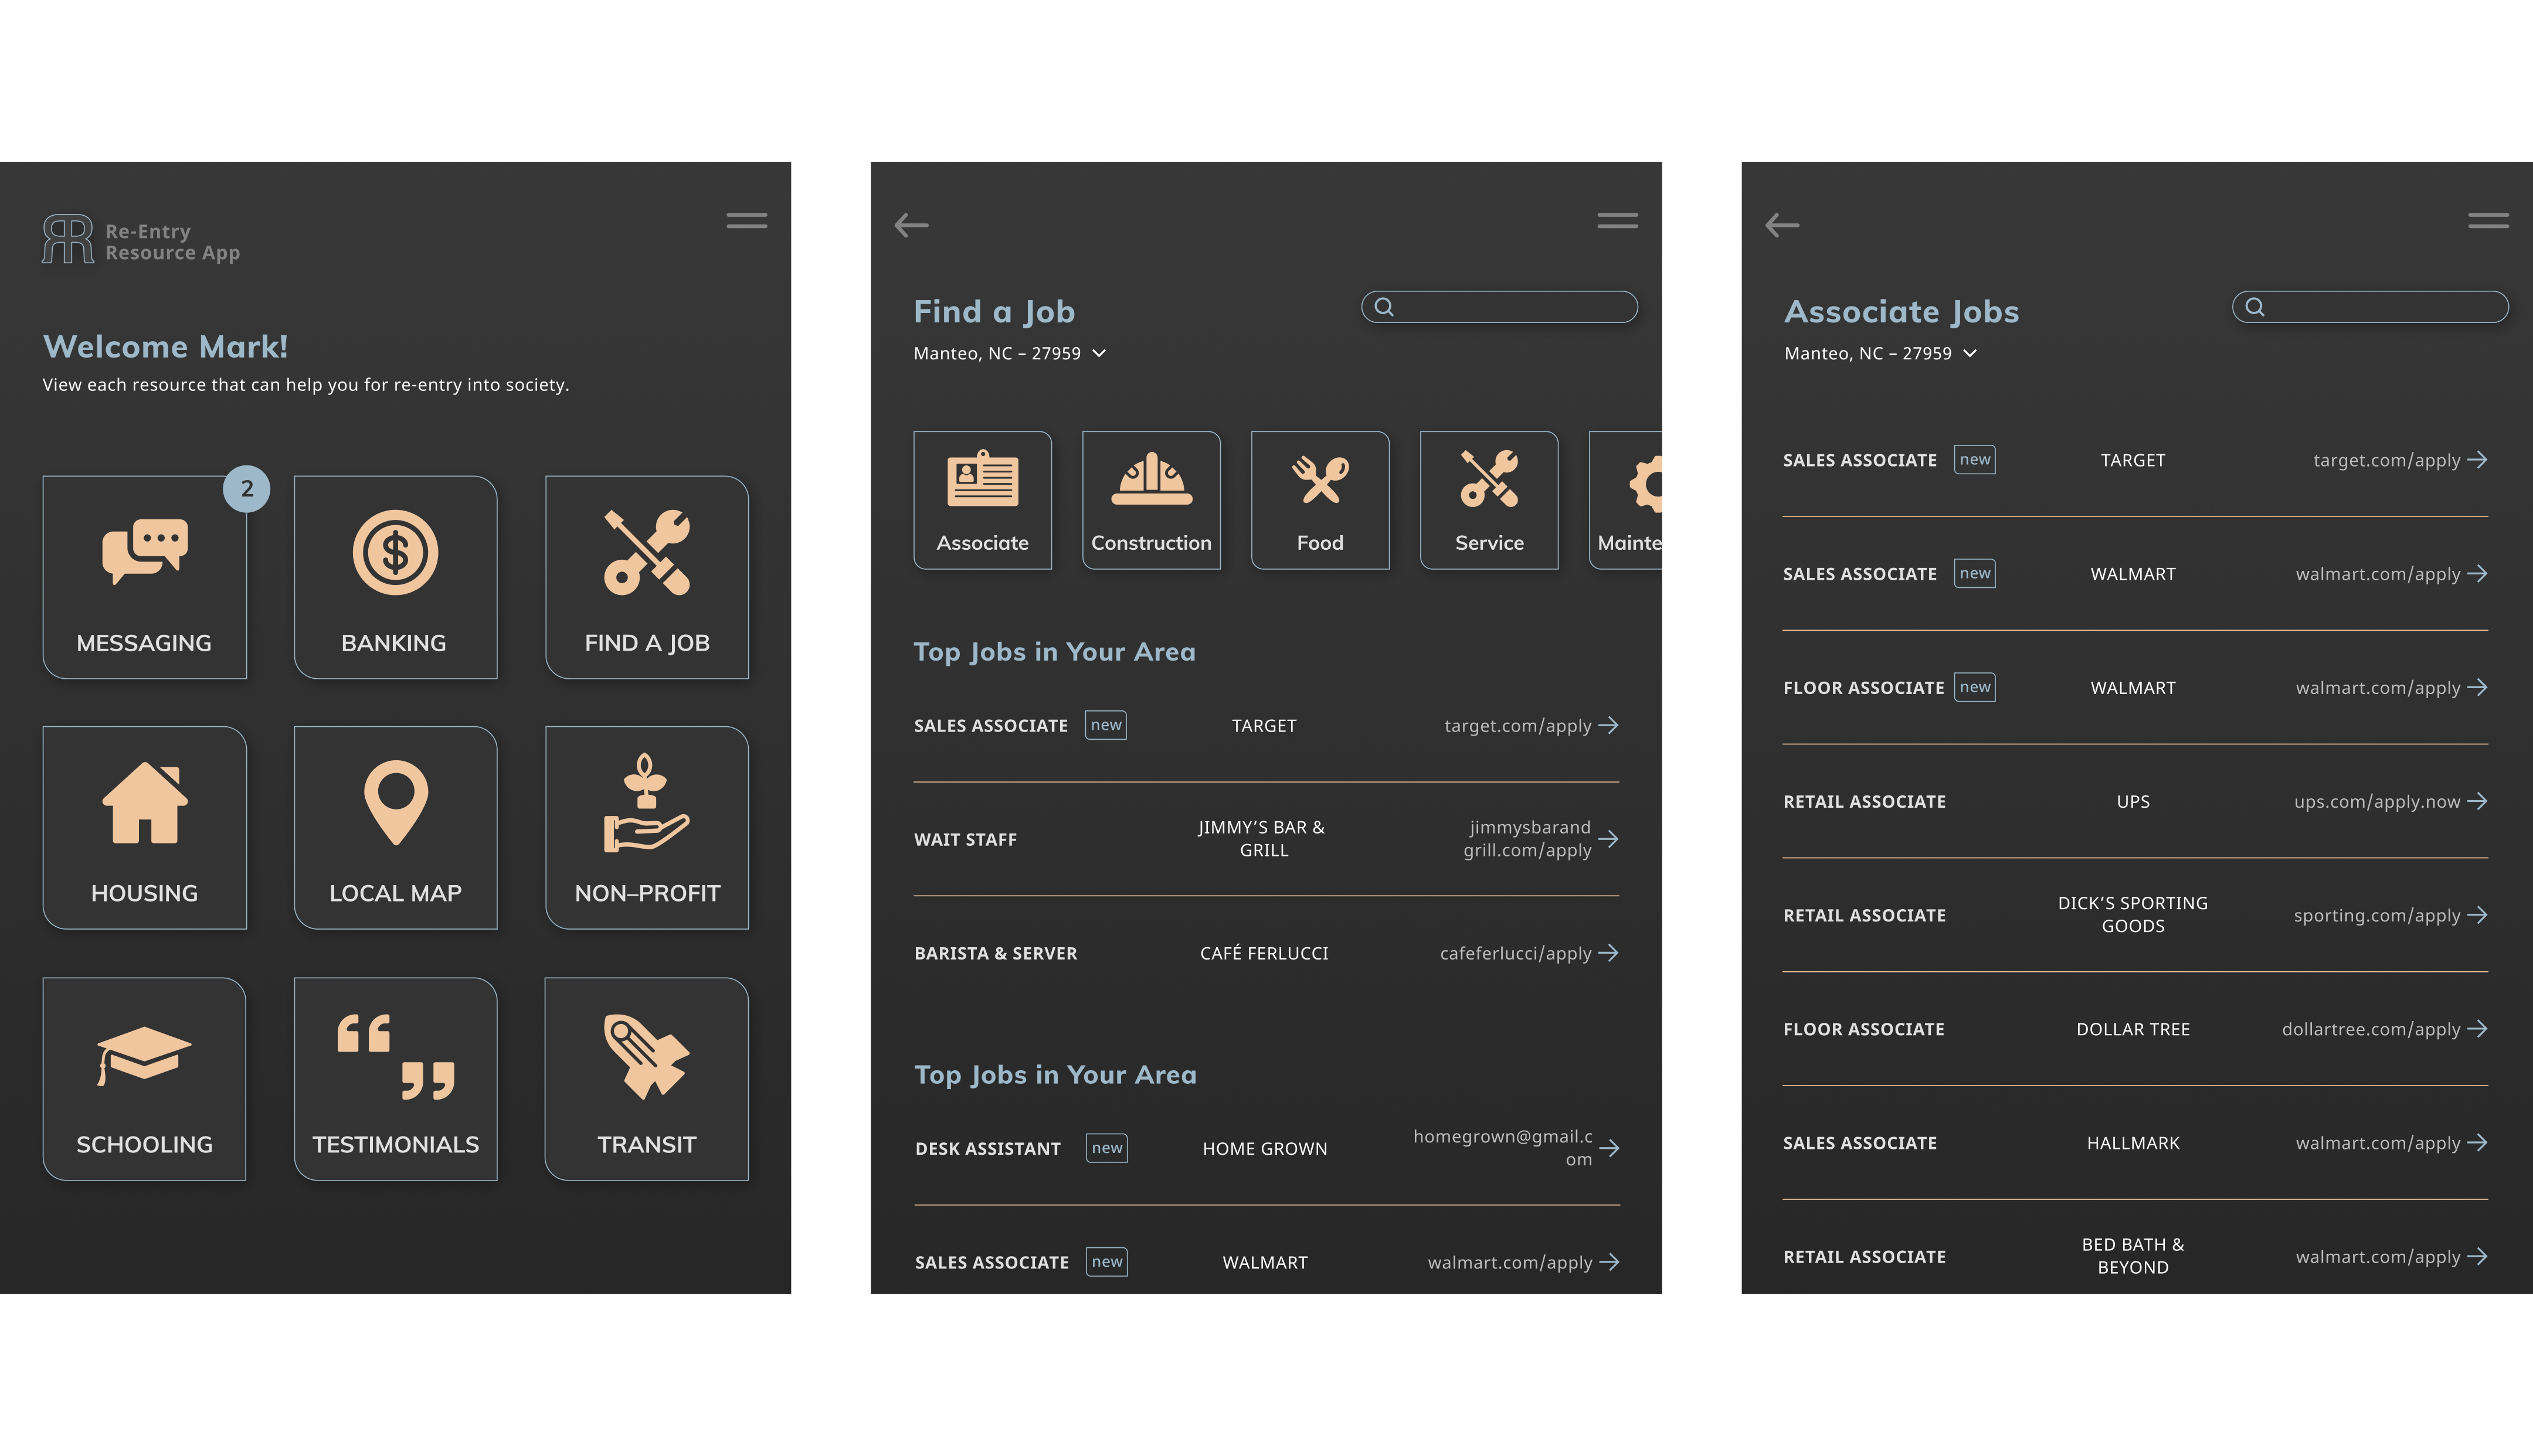Click DOLLAR TREE company name
This screenshot has height=1456, width=2533.
point(2133,1029)
